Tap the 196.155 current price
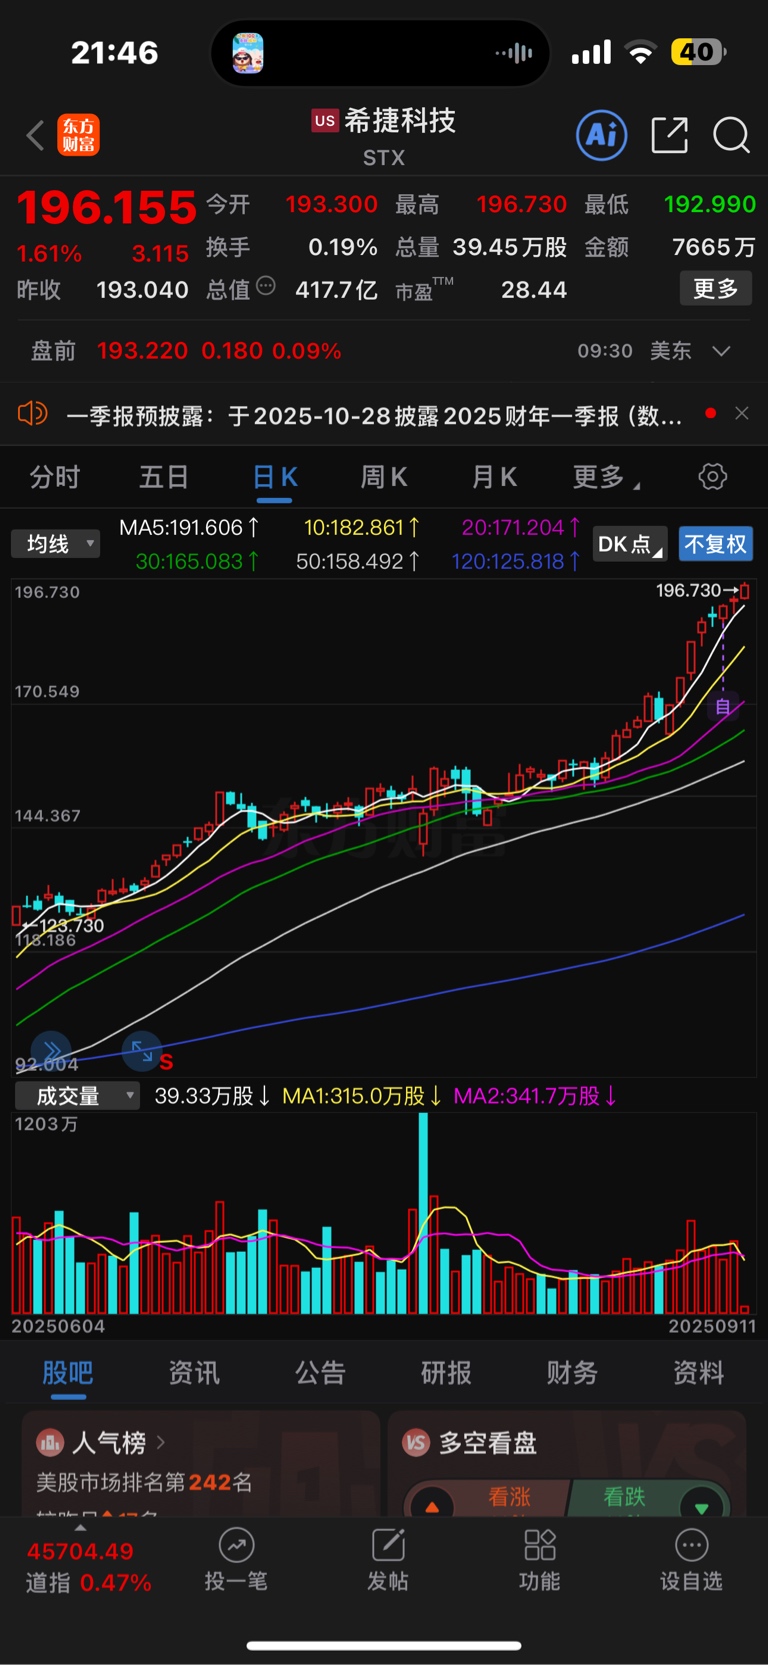 click(106, 208)
